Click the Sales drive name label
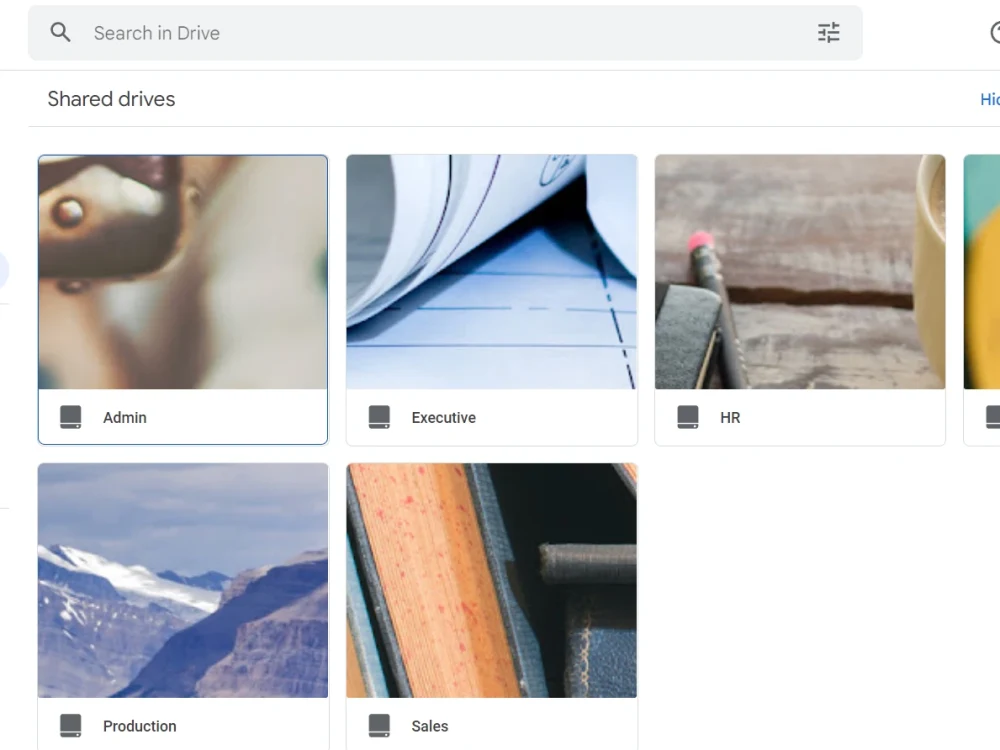1000x750 pixels. pos(430,726)
